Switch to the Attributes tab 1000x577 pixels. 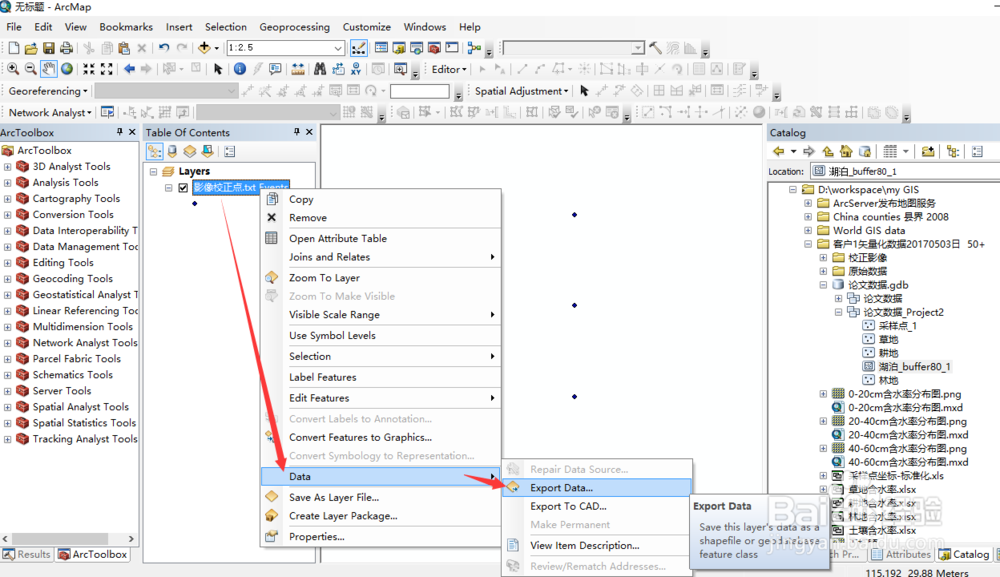click(x=901, y=554)
